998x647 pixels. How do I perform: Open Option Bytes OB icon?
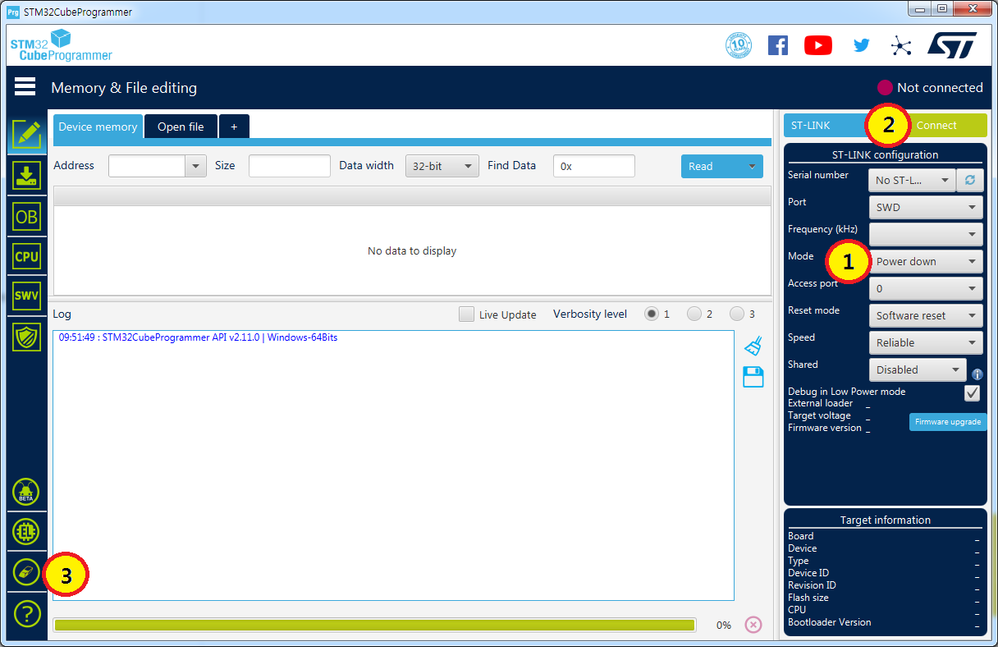(x=26, y=217)
